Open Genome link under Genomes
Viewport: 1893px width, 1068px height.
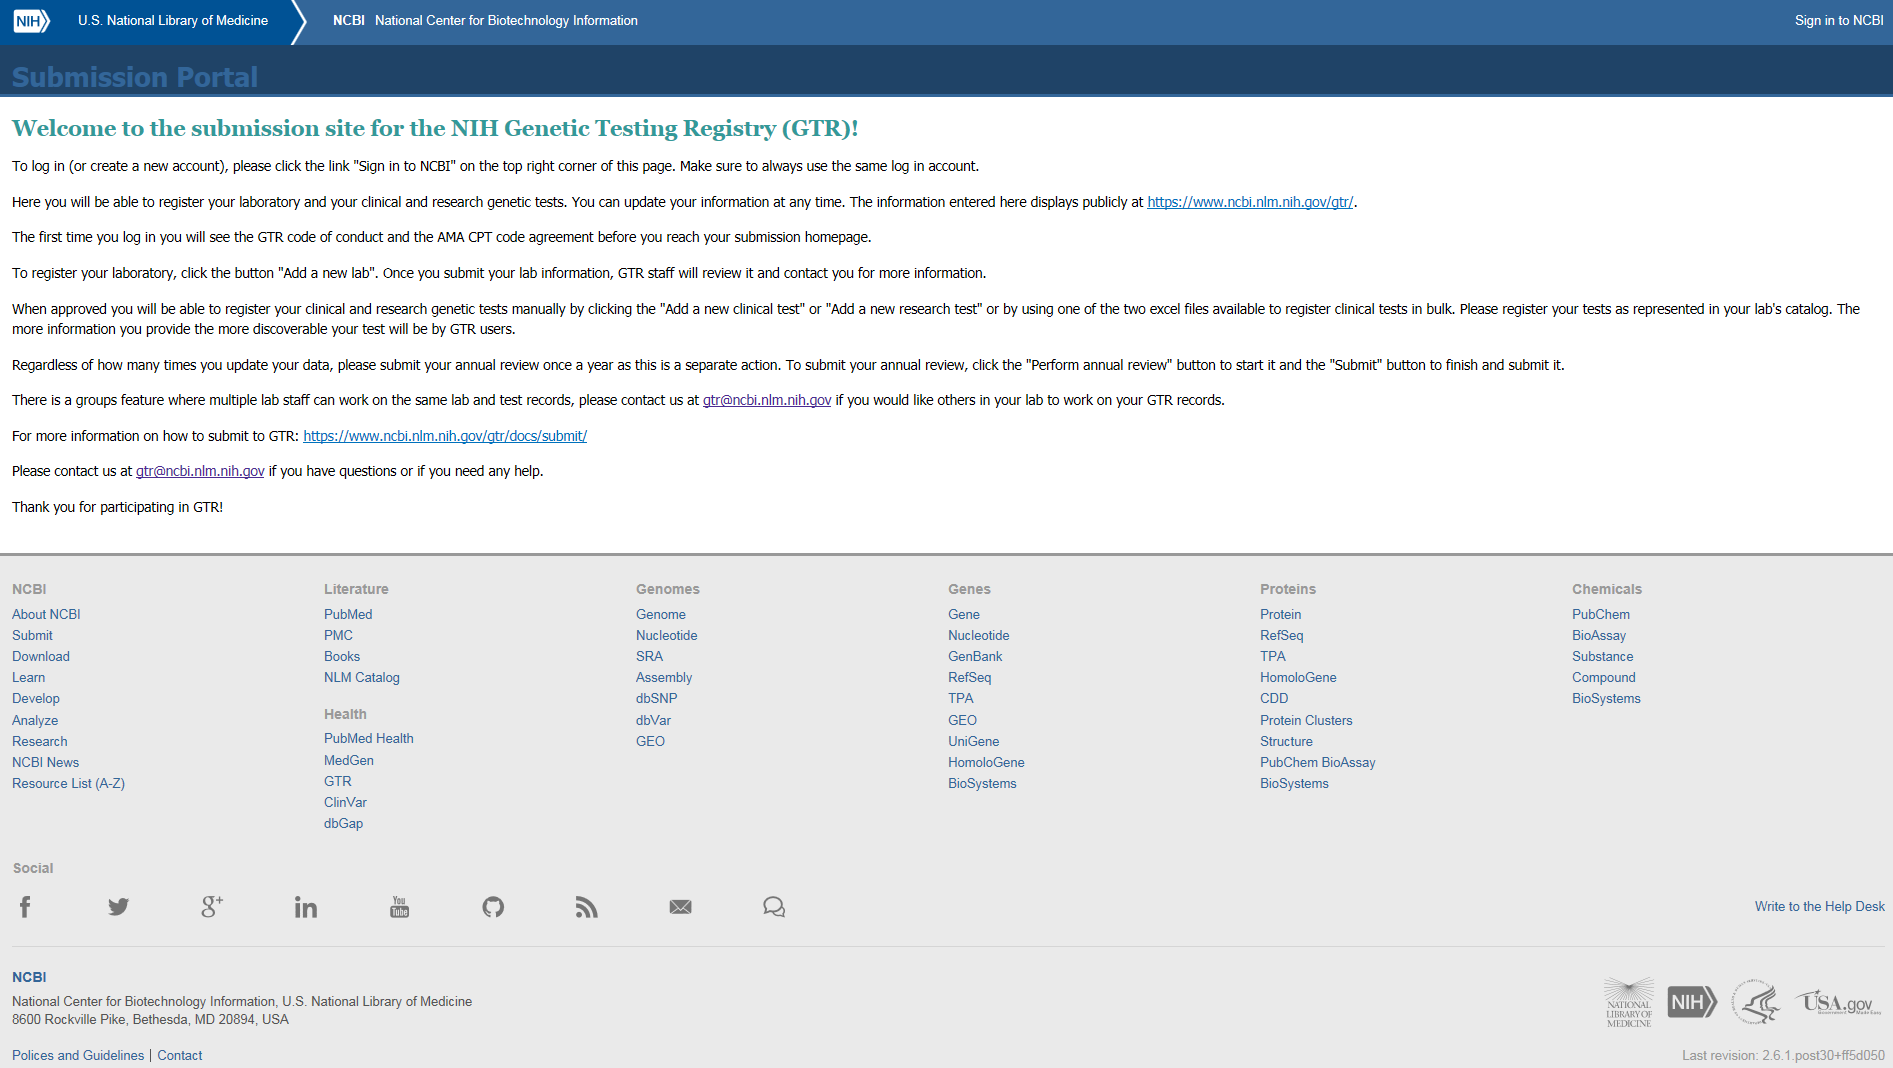pyautogui.click(x=661, y=614)
